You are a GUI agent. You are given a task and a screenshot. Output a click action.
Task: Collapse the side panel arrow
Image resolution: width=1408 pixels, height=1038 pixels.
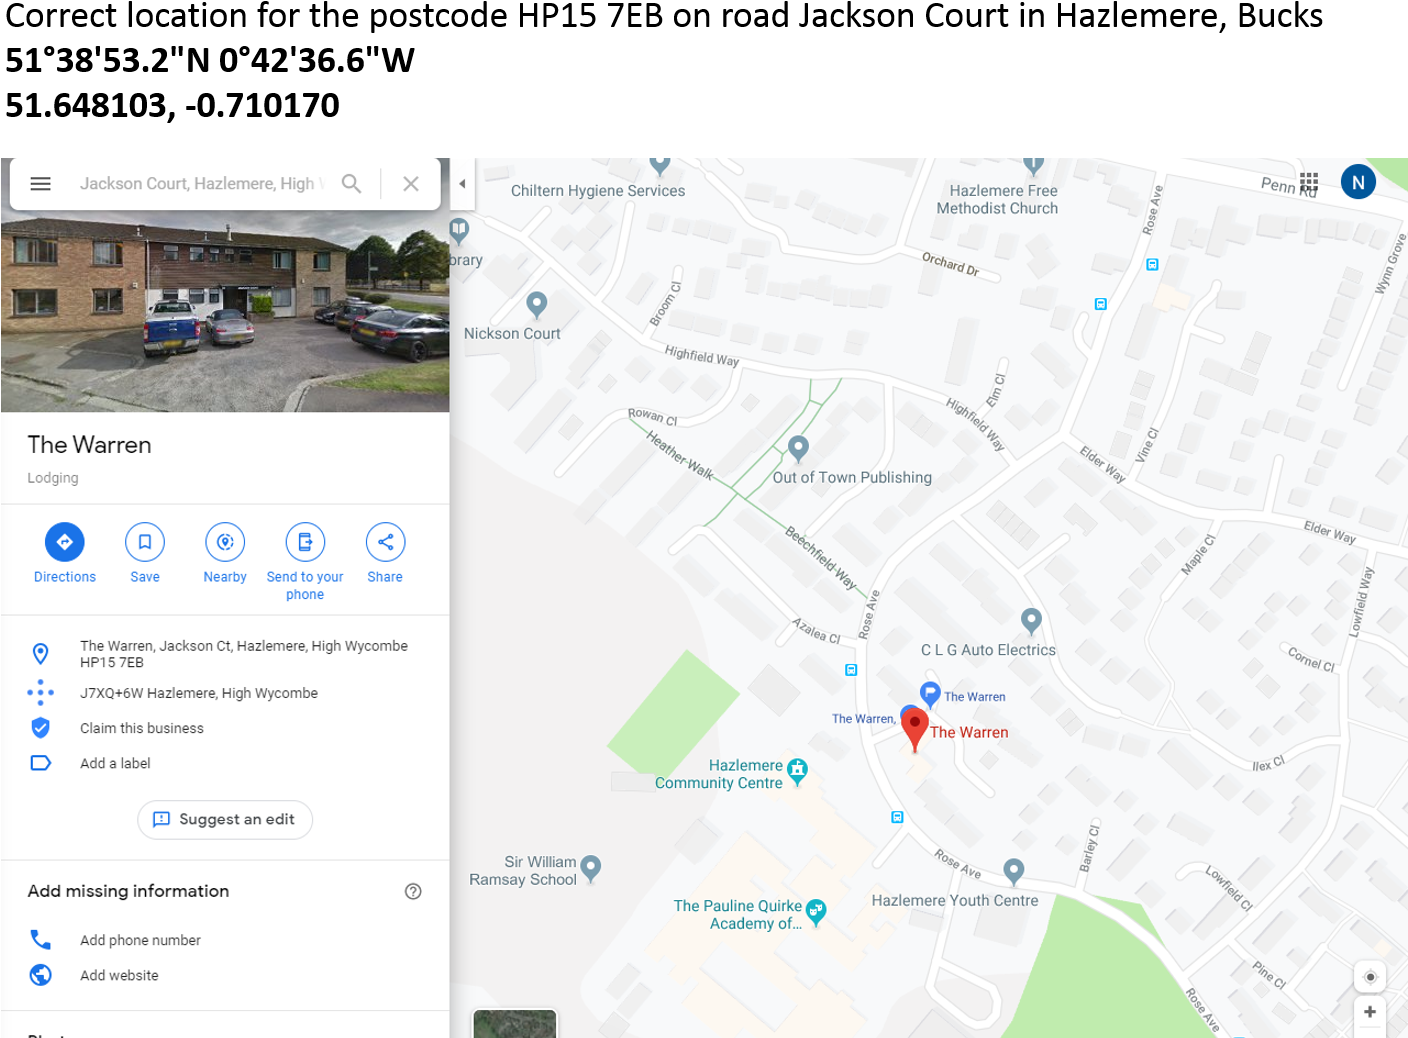click(x=462, y=184)
